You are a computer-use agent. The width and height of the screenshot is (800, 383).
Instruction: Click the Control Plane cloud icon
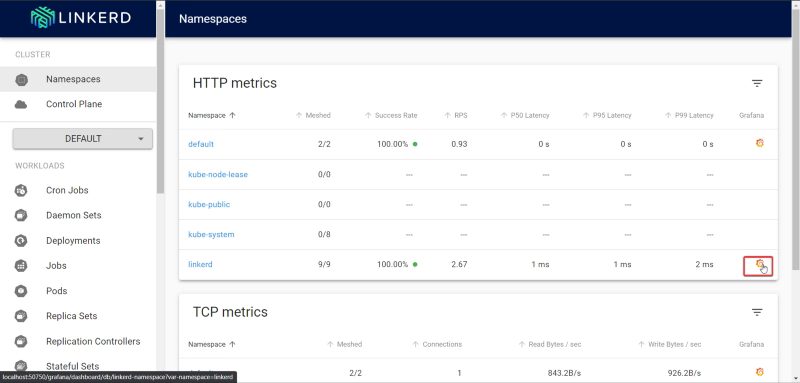click(x=21, y=105)
